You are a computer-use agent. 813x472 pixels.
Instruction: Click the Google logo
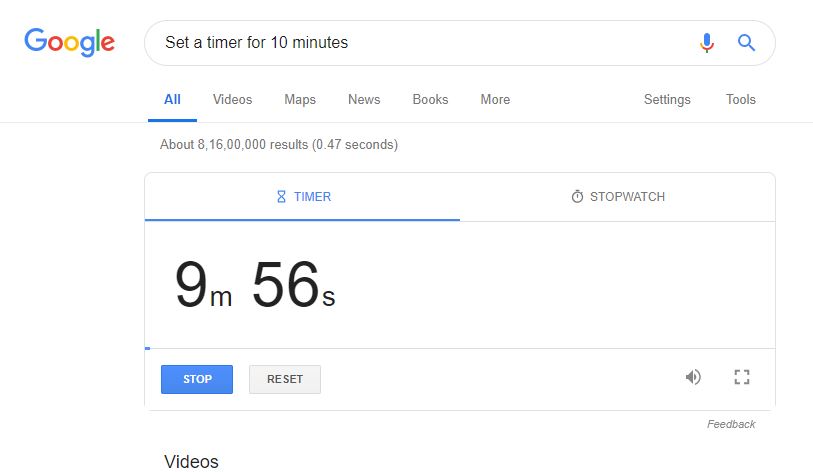tap(69, 41)
